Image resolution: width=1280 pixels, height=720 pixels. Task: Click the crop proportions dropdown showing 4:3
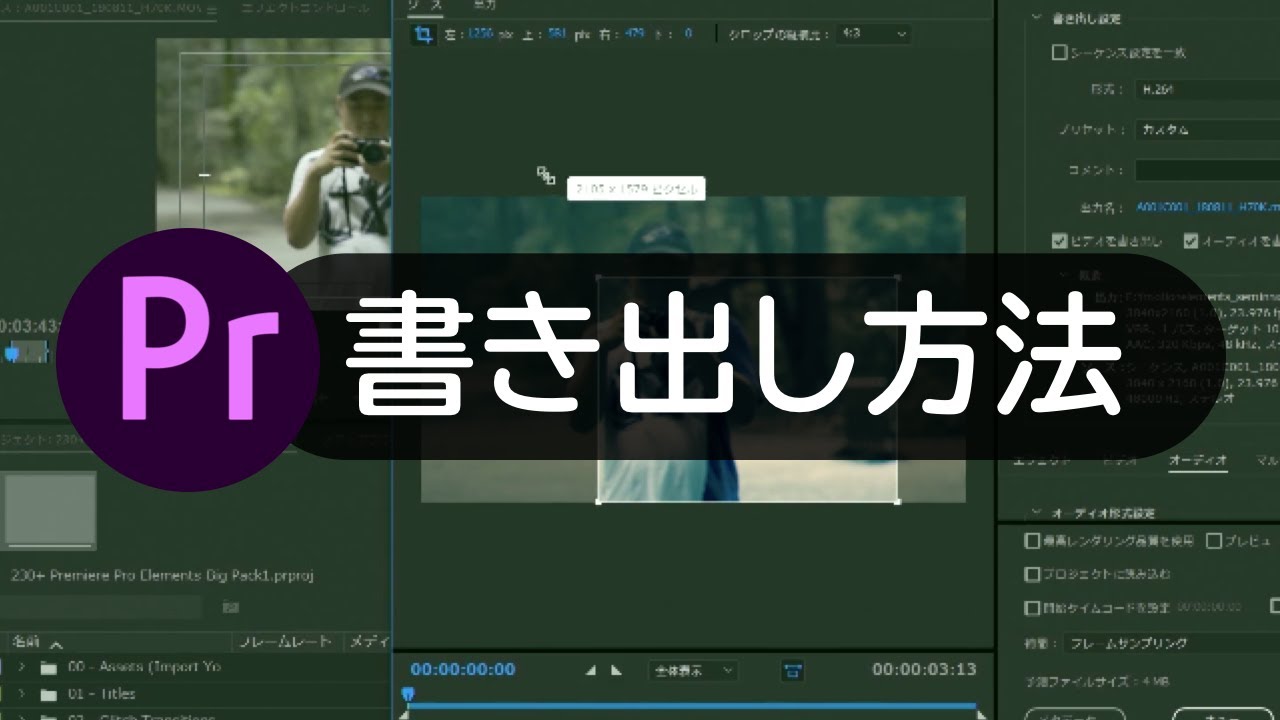click(x=873, y=34)
